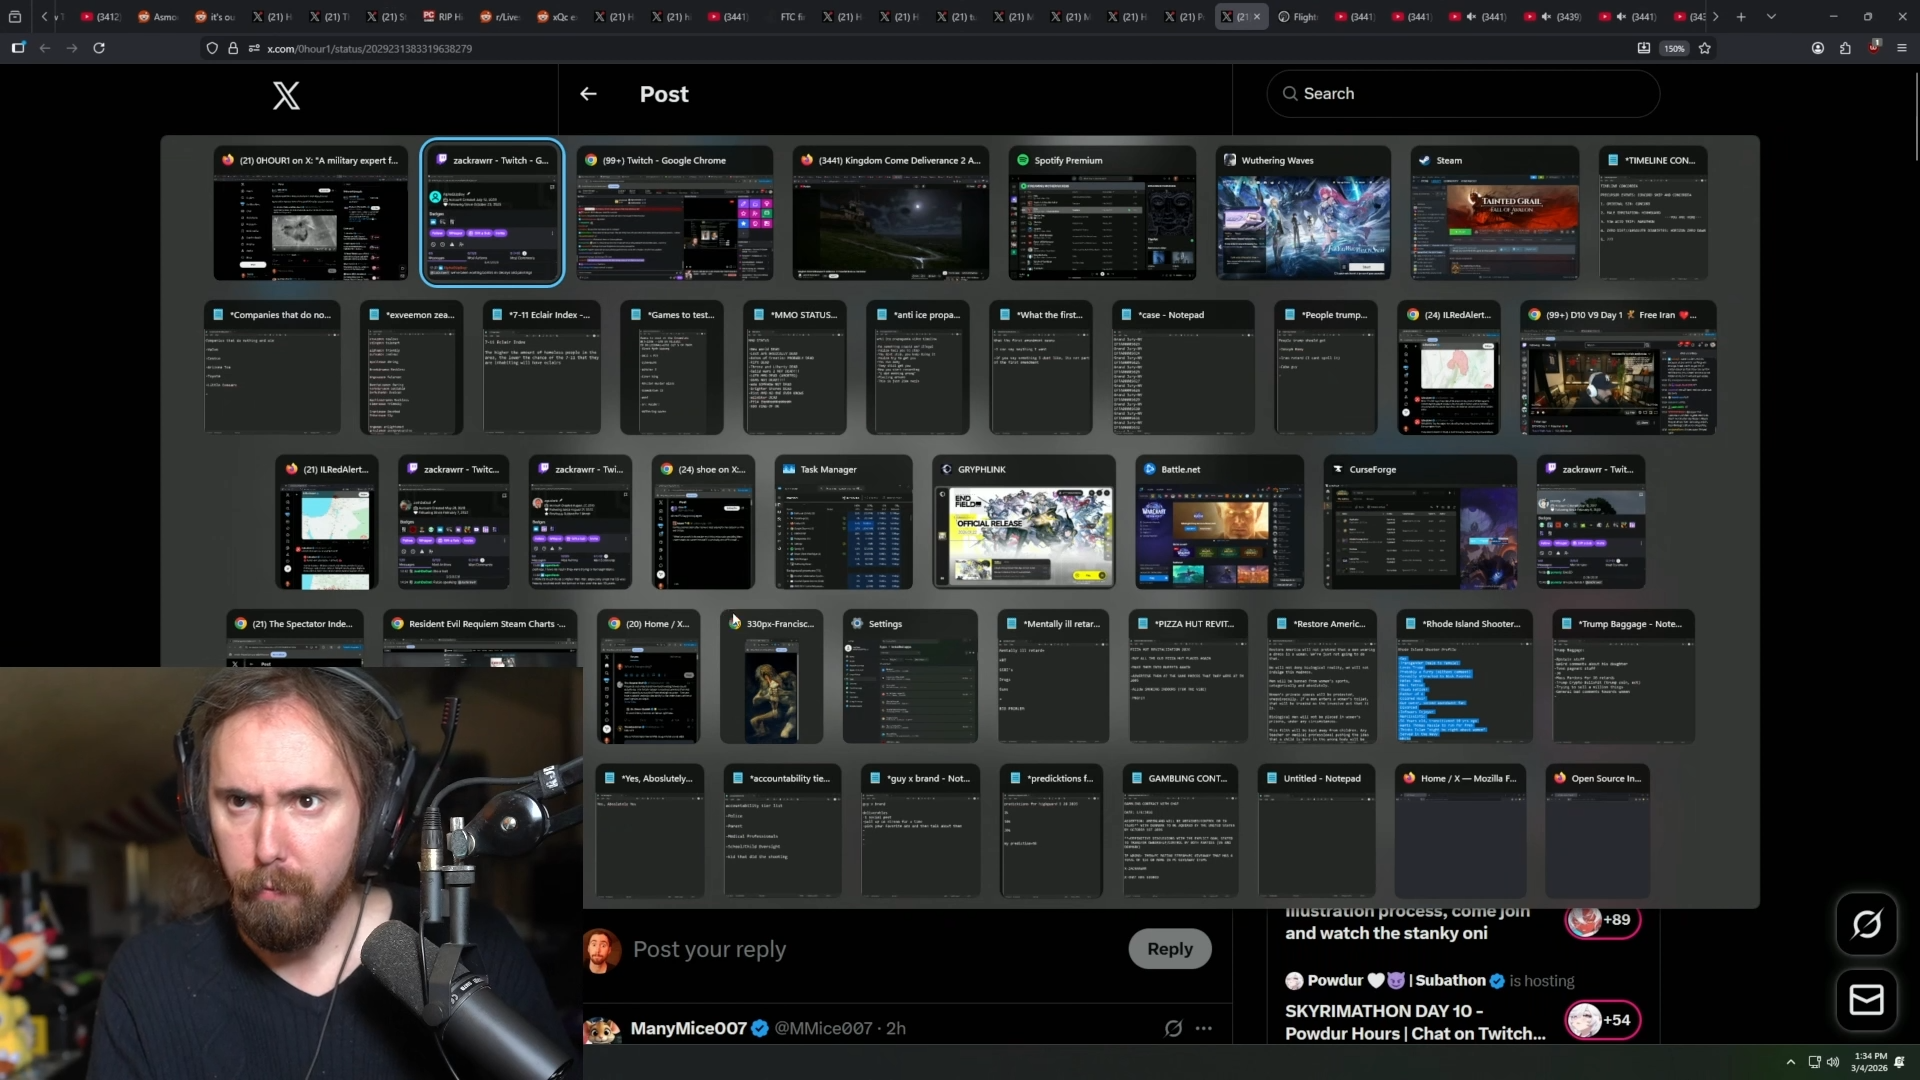
Task: Open ManyMice007 profile link
Action: pos(688,1028)
